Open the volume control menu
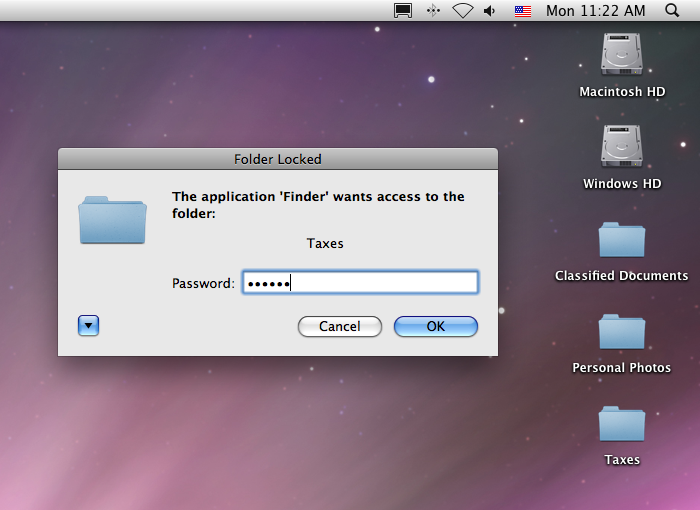This screenshot has width=700, height=510. [490, 11]
